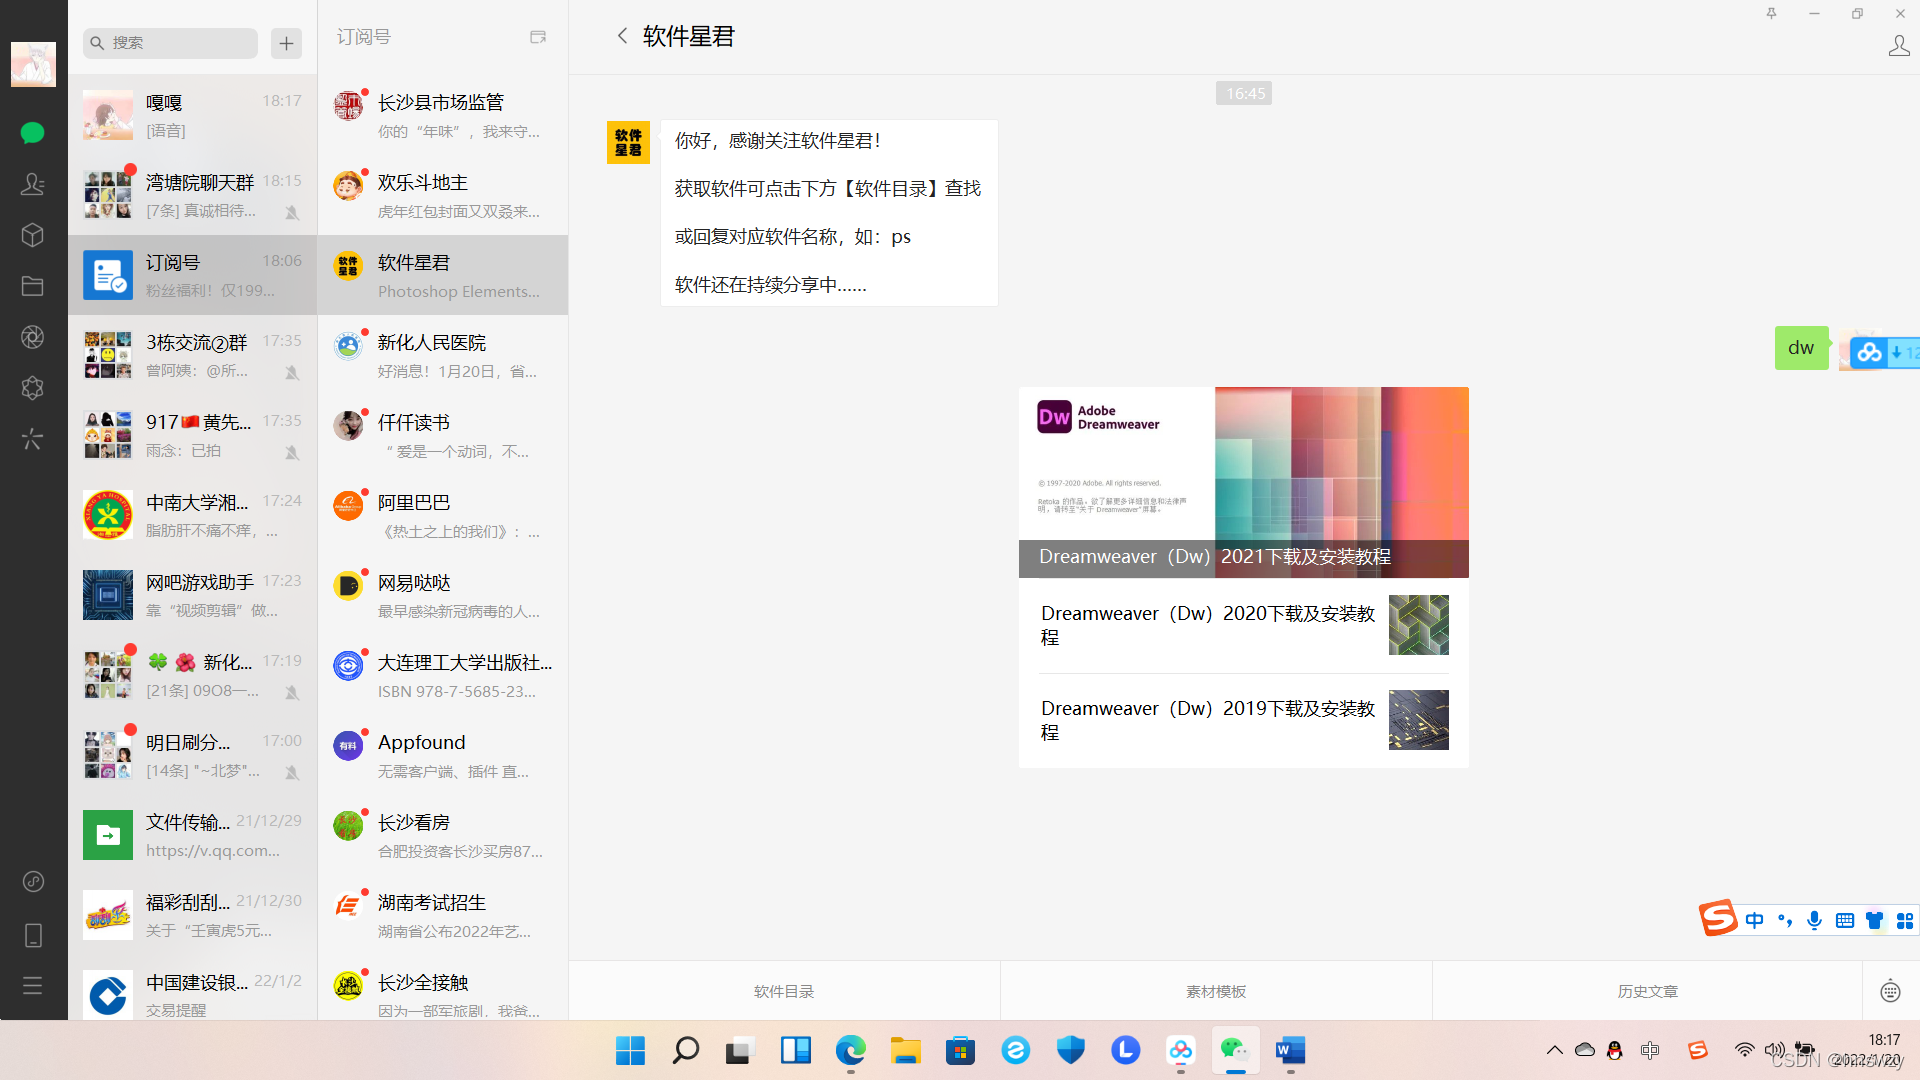This screenshot has width=1920, height=1080.
Task: Open the 大连理工大学出版社 subscription
Action: coord(443,675)
